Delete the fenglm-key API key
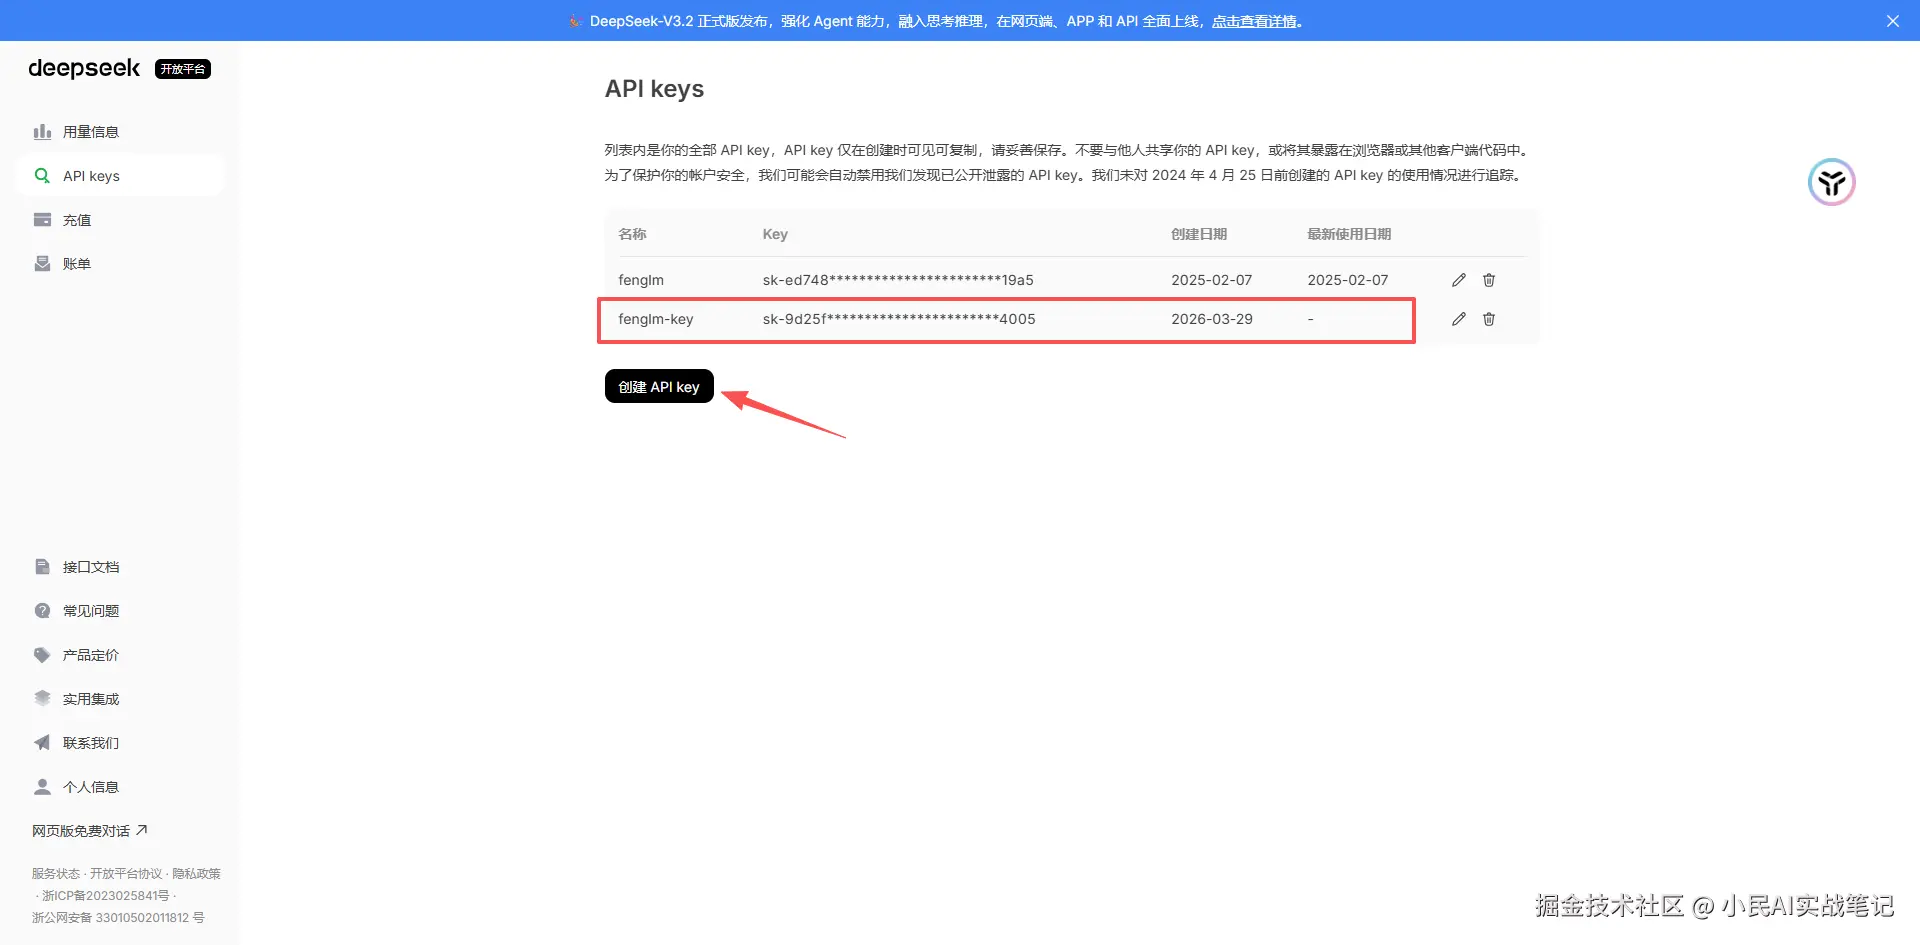The image size is (1920, 945). 1489,319
